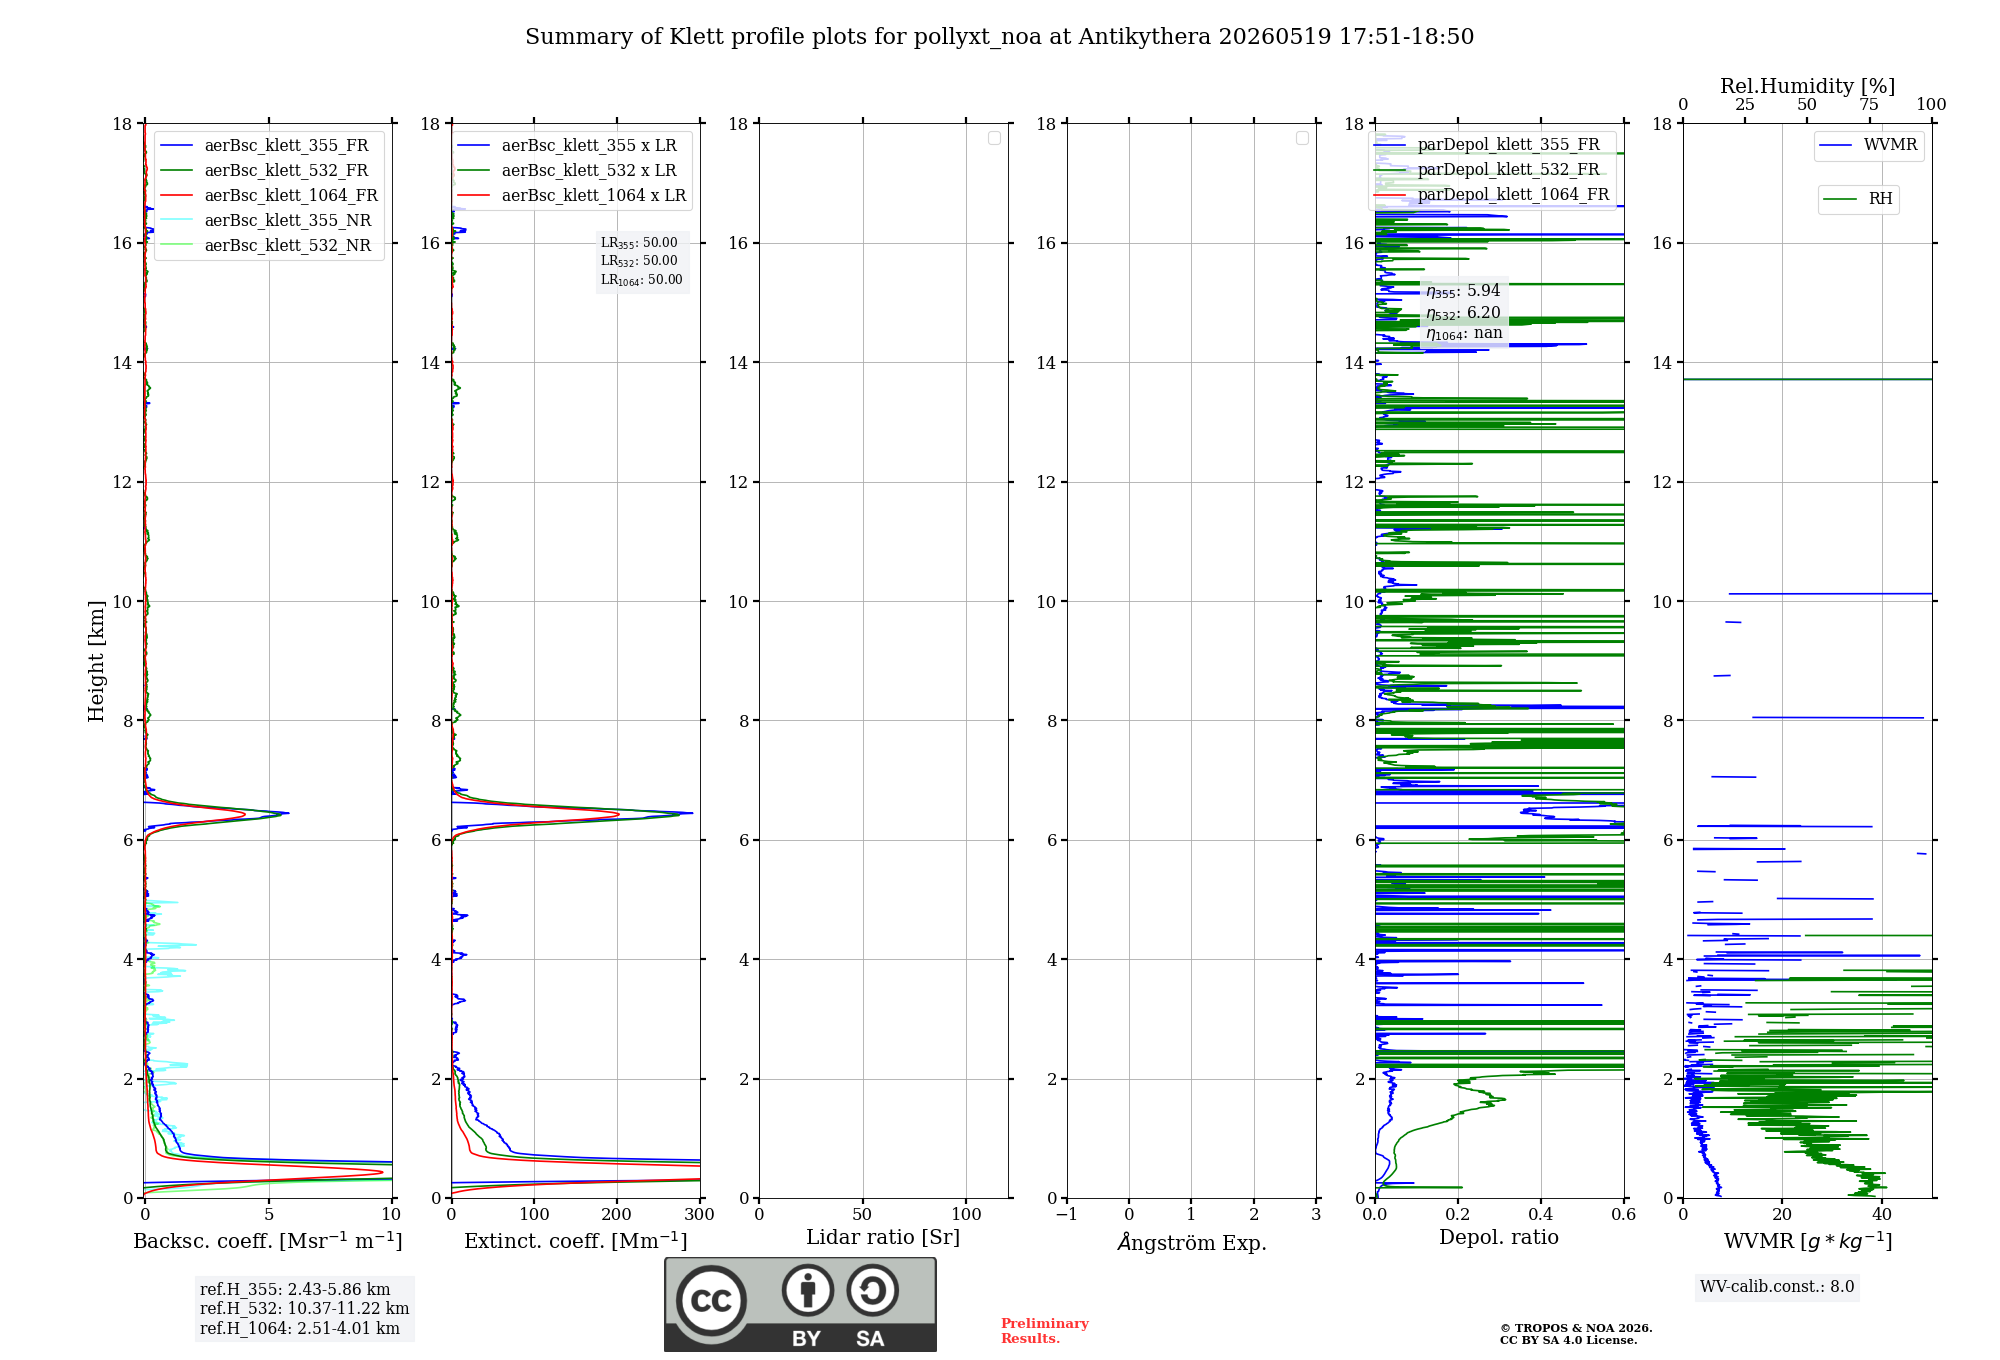
Task: Click the blue aerBsc_klett_355_FR legend line
Action: coord(176,146)
